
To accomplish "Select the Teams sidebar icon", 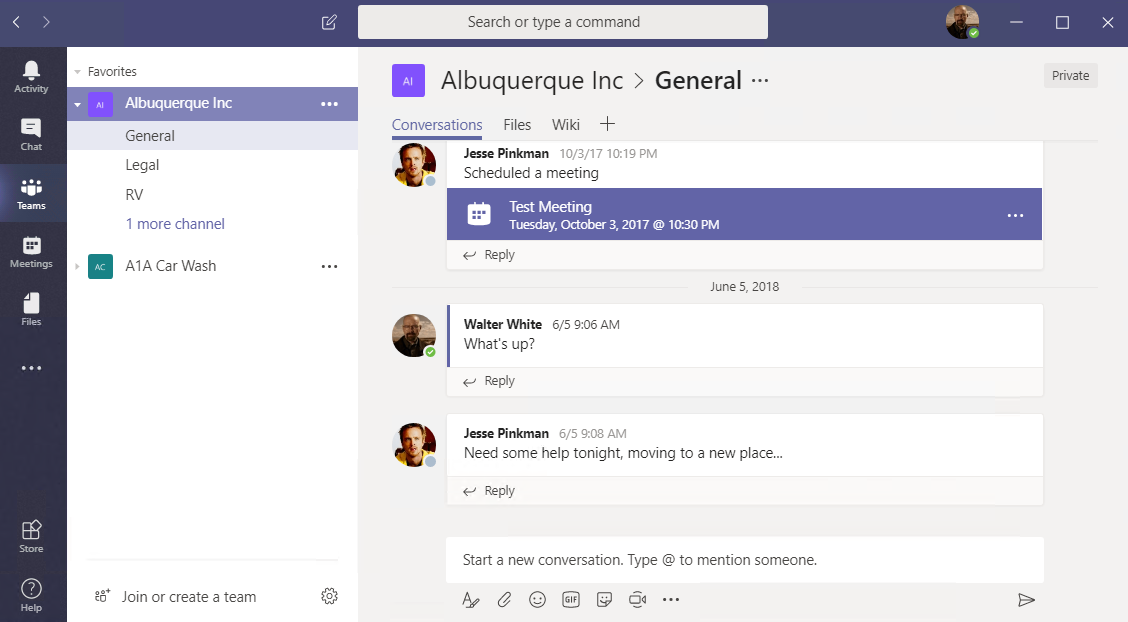I will [31, 193].
